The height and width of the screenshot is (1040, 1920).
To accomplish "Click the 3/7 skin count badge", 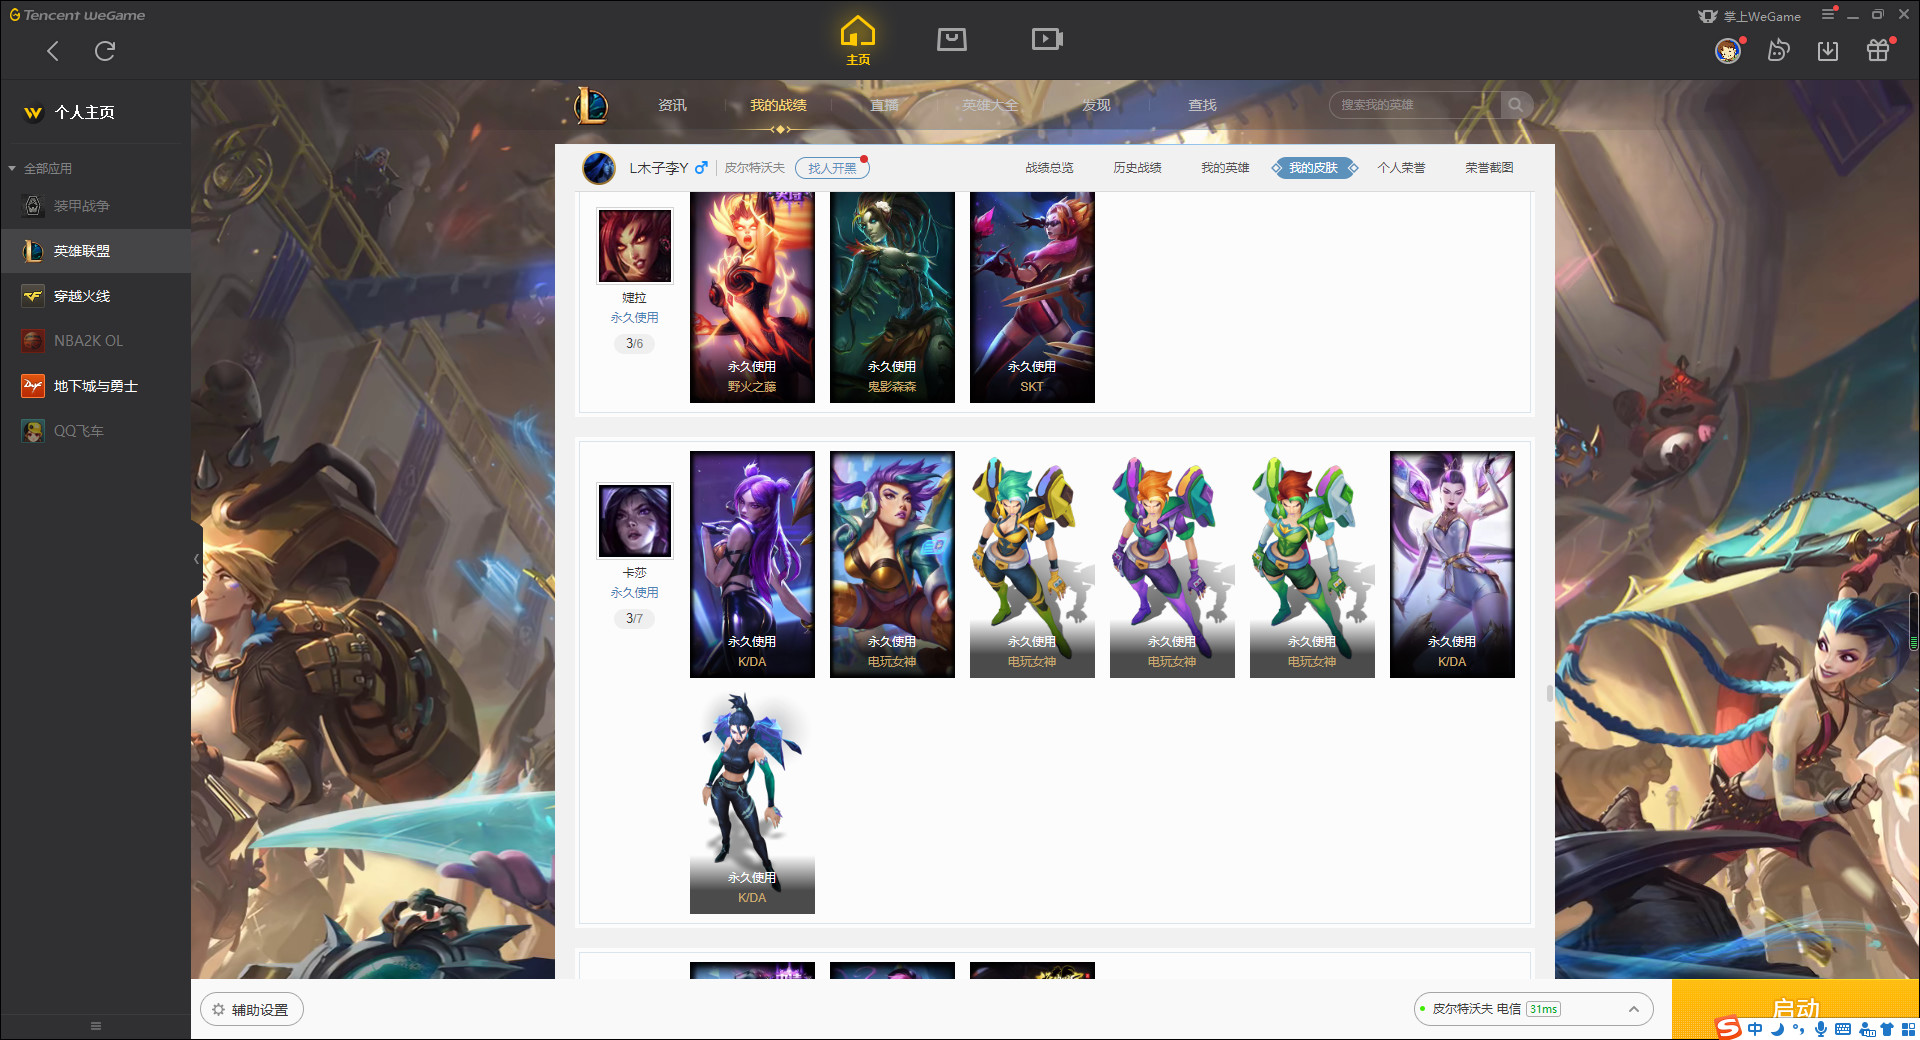I will 634,618.
